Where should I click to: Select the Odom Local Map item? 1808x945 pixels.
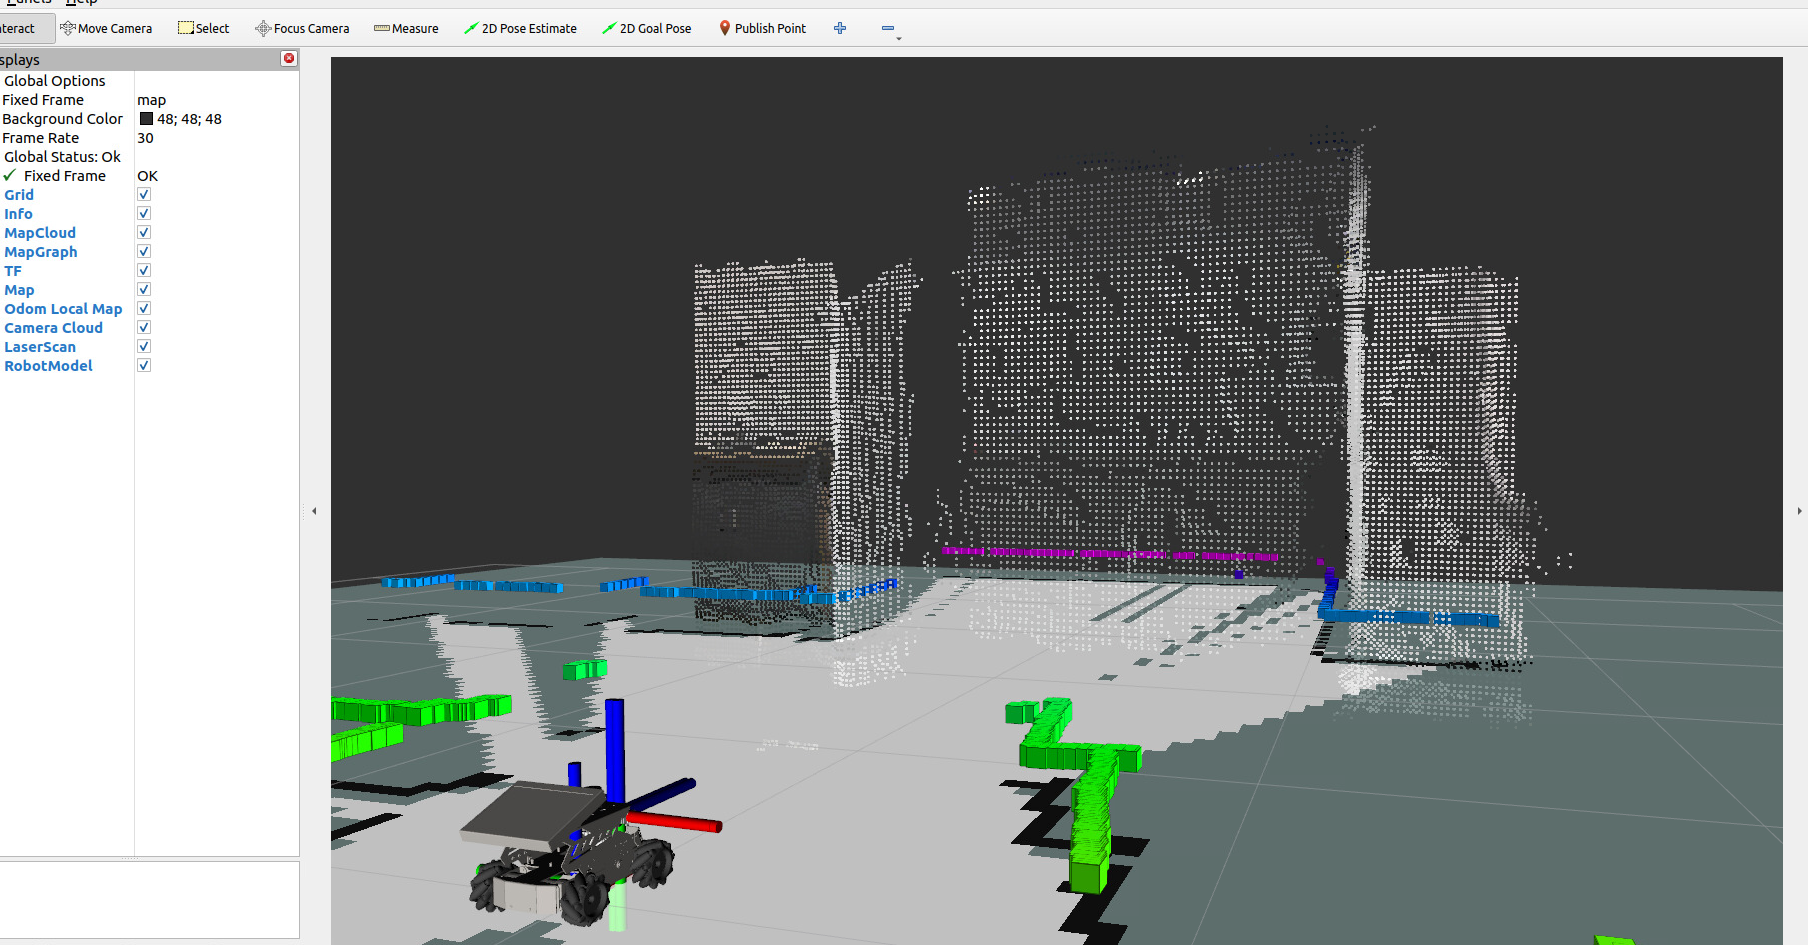point(63,309)
